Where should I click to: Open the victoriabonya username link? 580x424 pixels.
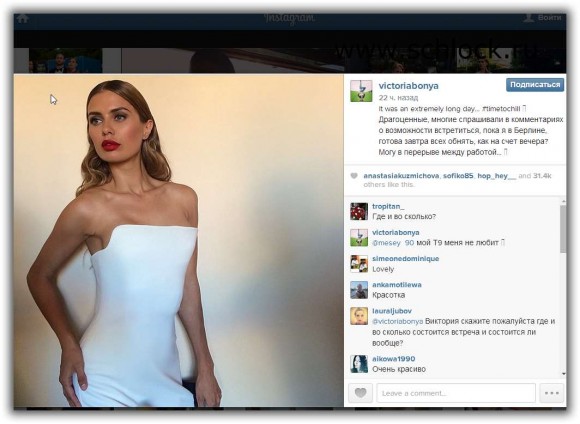coord(408,85)
